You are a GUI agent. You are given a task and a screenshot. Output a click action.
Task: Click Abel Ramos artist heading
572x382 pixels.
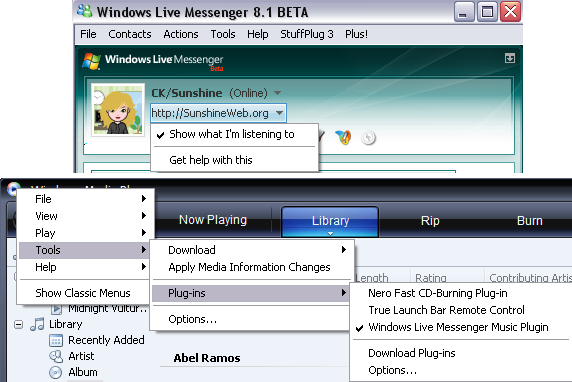(207, 358)
